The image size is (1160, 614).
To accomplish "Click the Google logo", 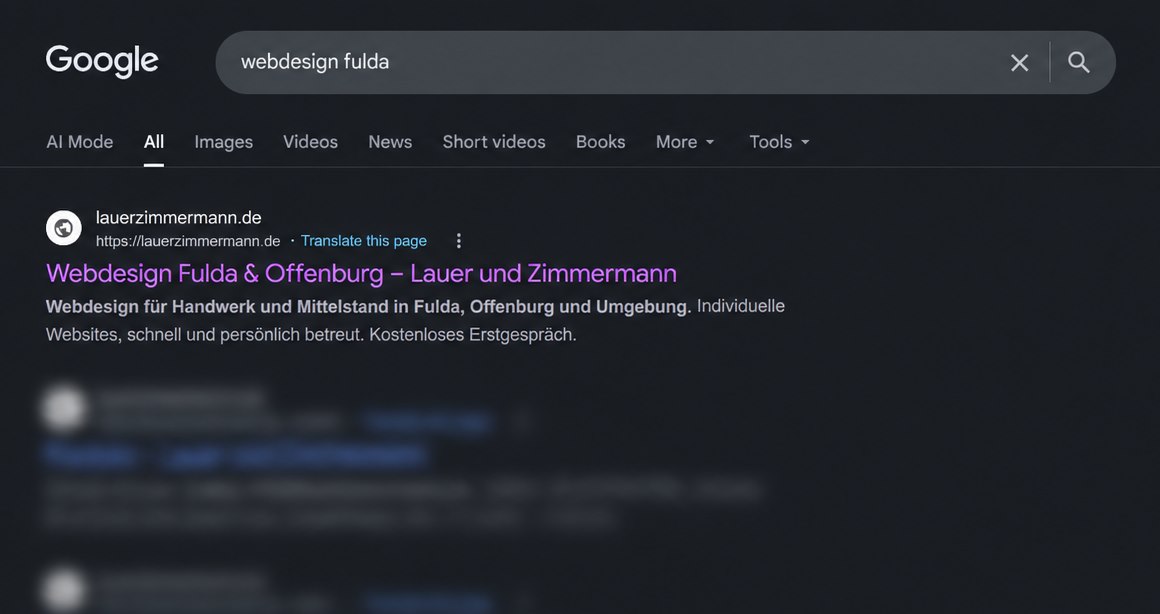I will (x=102, y=61).
